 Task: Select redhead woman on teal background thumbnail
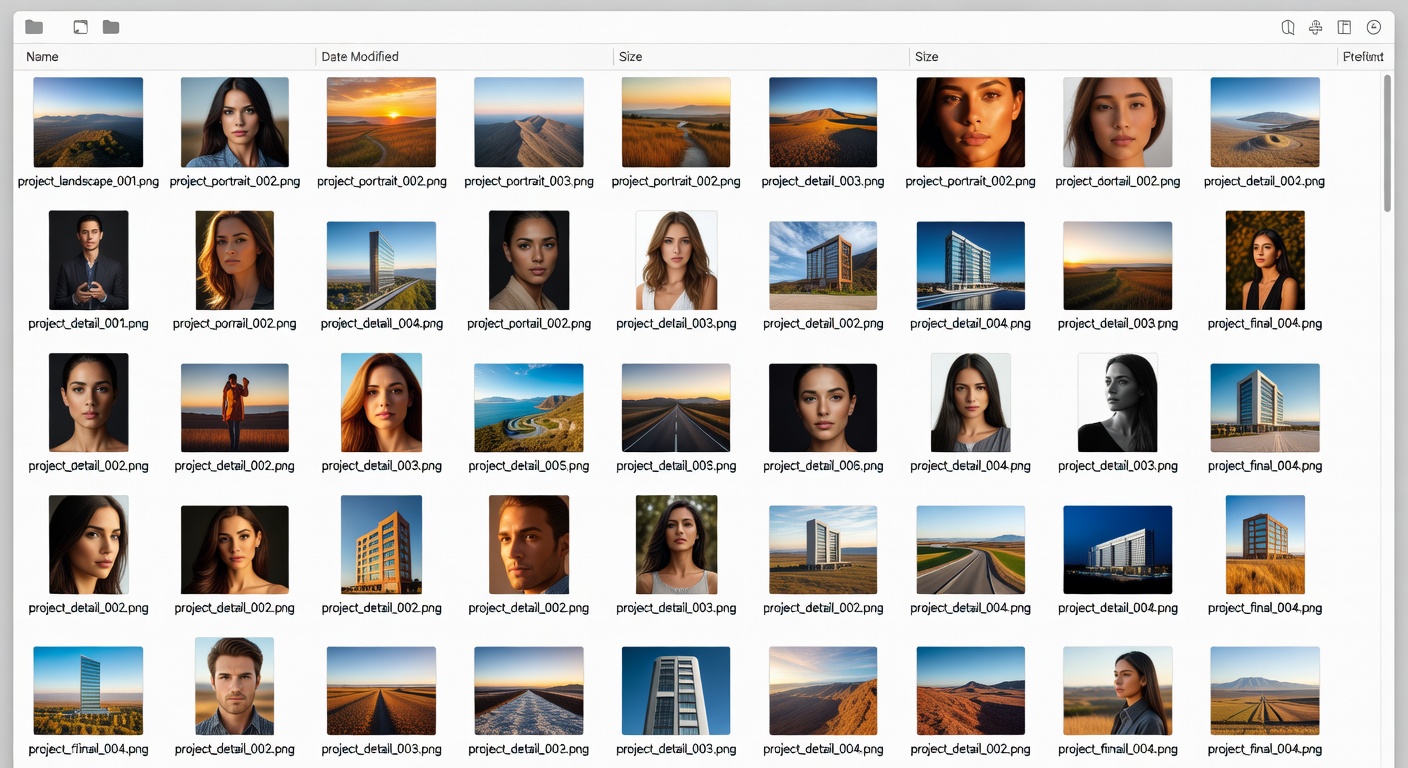[381, 402]
